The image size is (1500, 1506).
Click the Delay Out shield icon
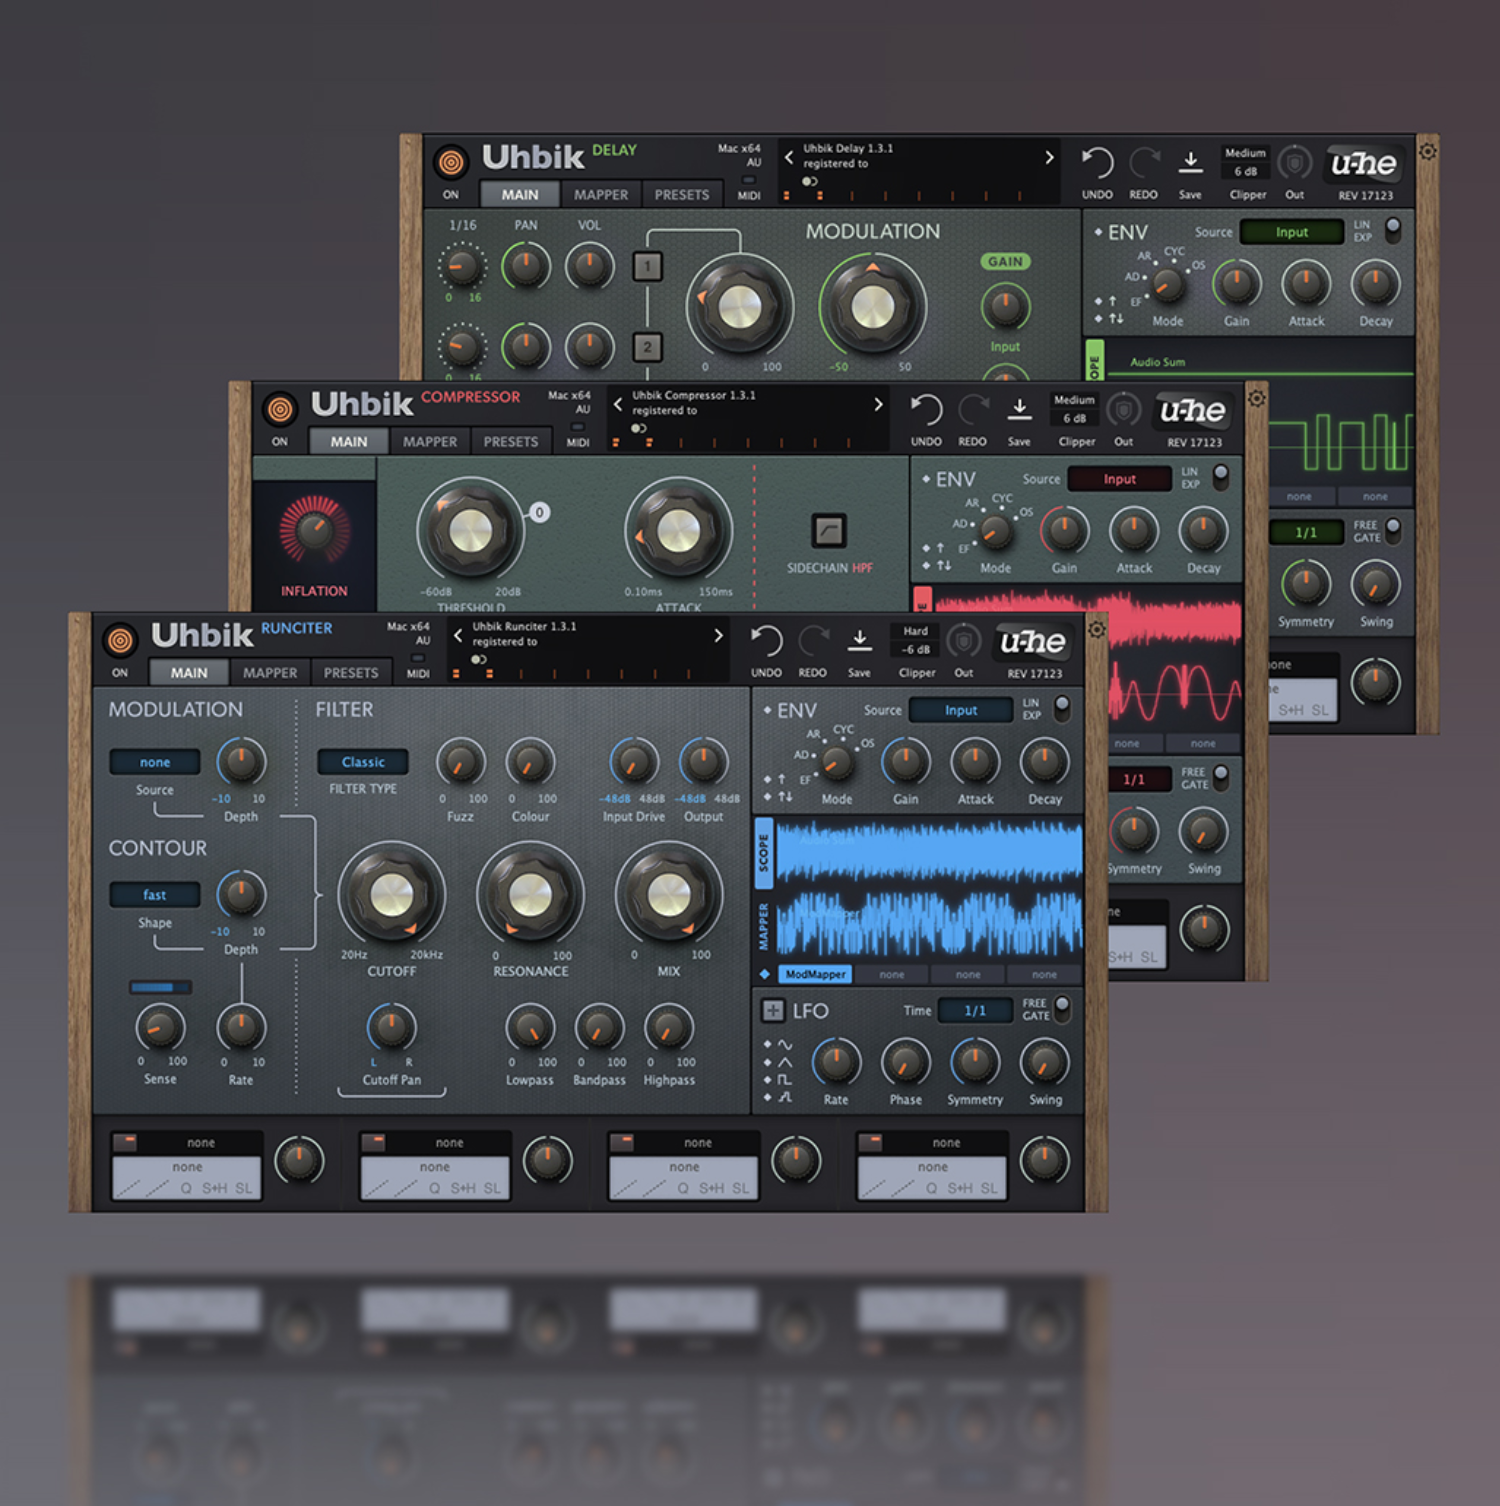[1294, 163]
